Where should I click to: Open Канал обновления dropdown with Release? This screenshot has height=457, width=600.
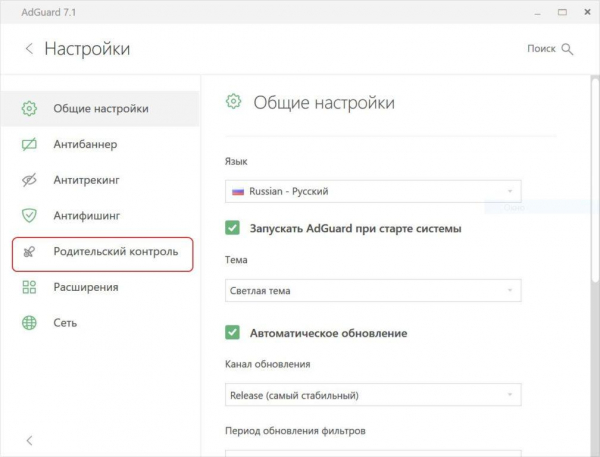click(x=373, y=395)
